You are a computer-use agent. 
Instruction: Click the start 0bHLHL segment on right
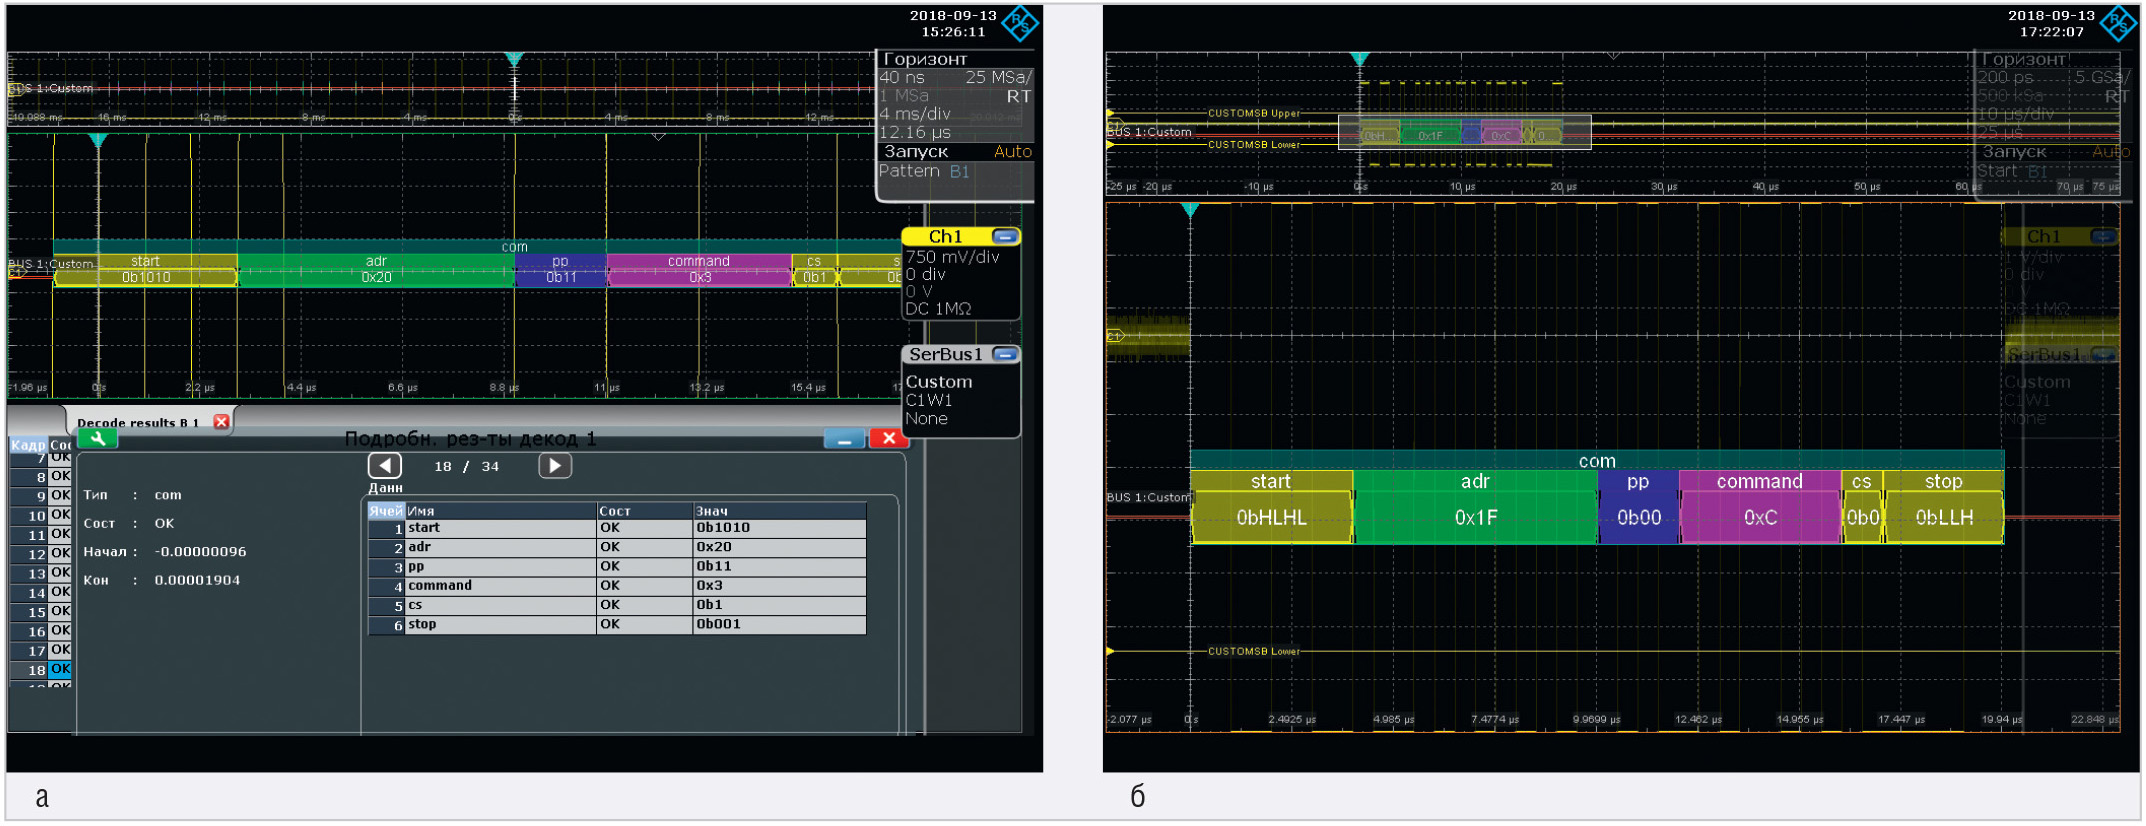(1271, 507)
